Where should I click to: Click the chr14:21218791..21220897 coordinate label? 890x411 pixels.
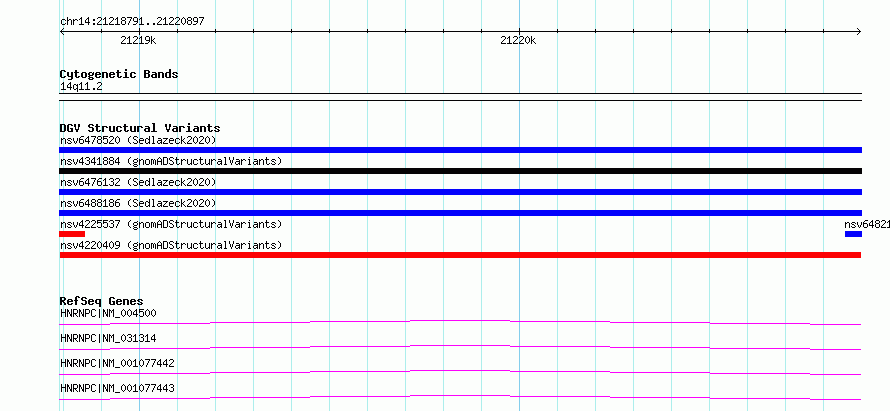132,22
